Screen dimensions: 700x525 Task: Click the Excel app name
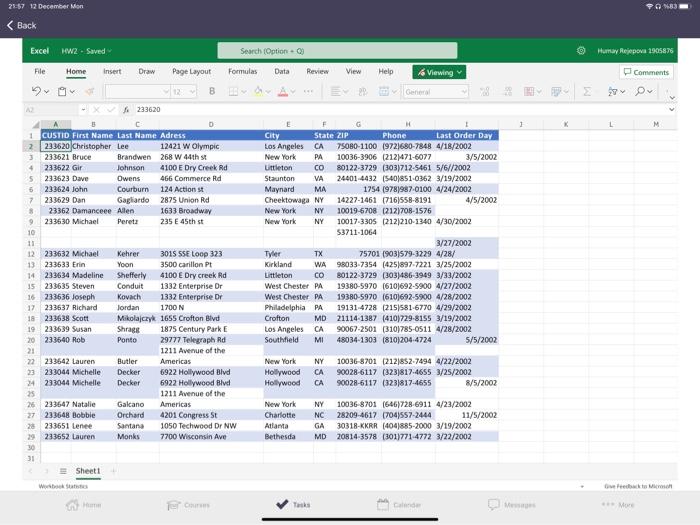point(39,51)
